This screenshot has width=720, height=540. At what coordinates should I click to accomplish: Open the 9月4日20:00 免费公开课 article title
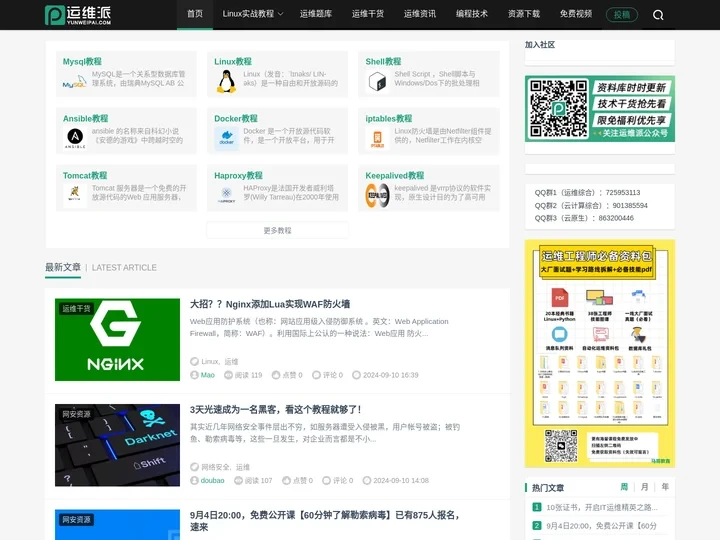pyautogui.click(x=325, y=521)
